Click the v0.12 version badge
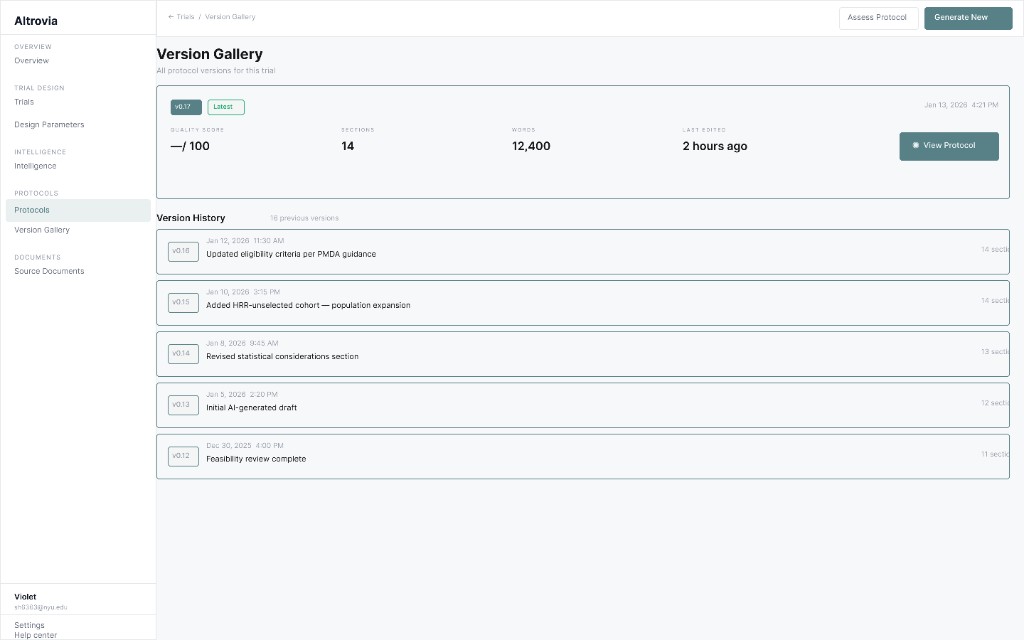Image resolution: width=1024 pixels, height=640 pixels. point(182,456)
